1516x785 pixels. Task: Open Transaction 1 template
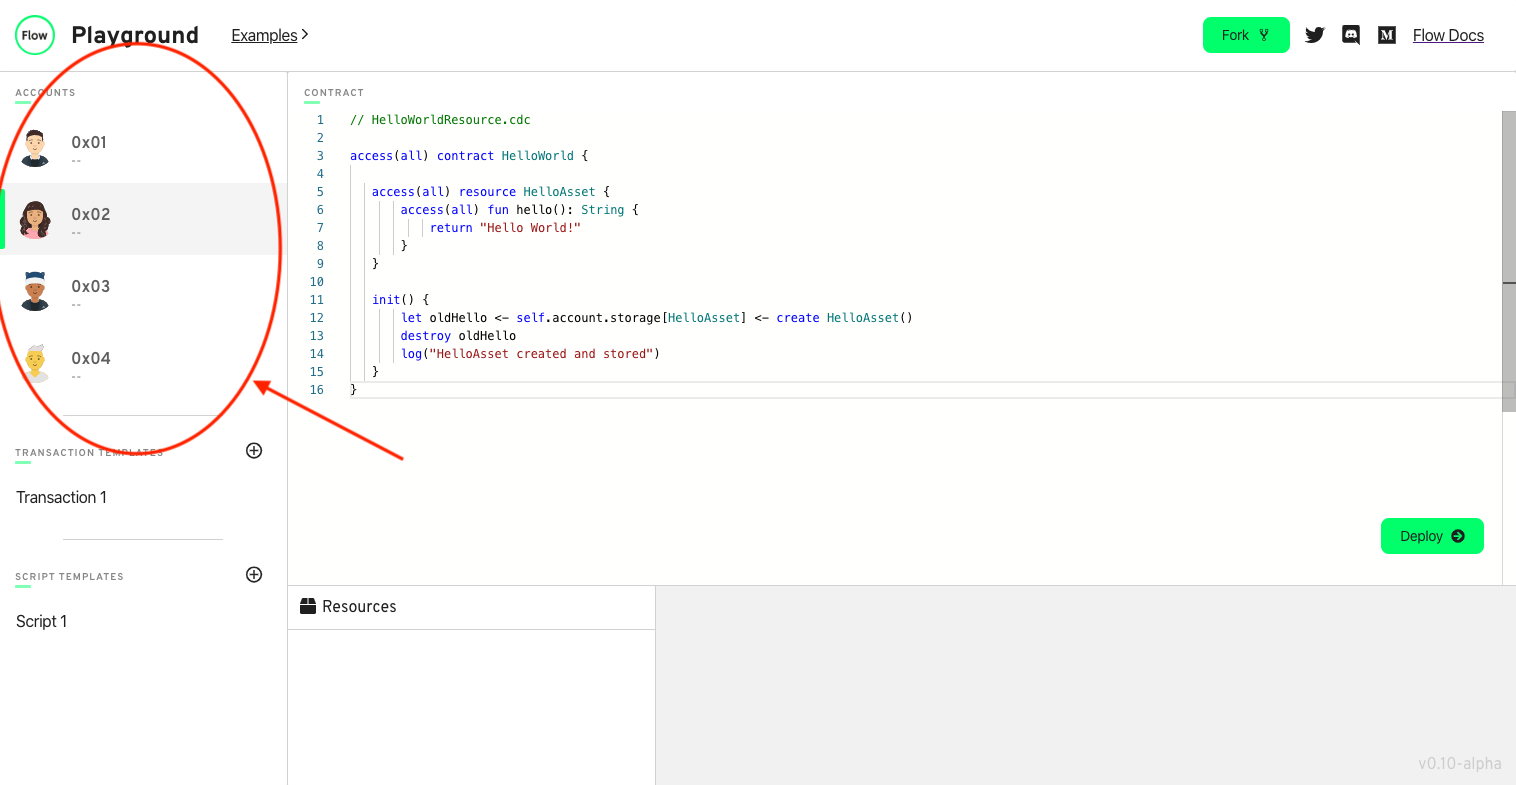click(x=61, y=497)
